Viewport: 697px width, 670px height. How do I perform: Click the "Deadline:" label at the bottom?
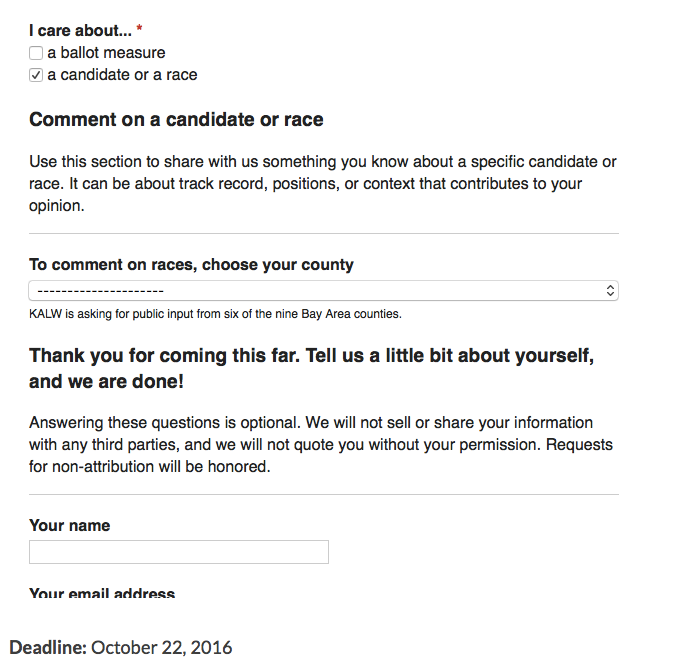click(x=48, y=648)
